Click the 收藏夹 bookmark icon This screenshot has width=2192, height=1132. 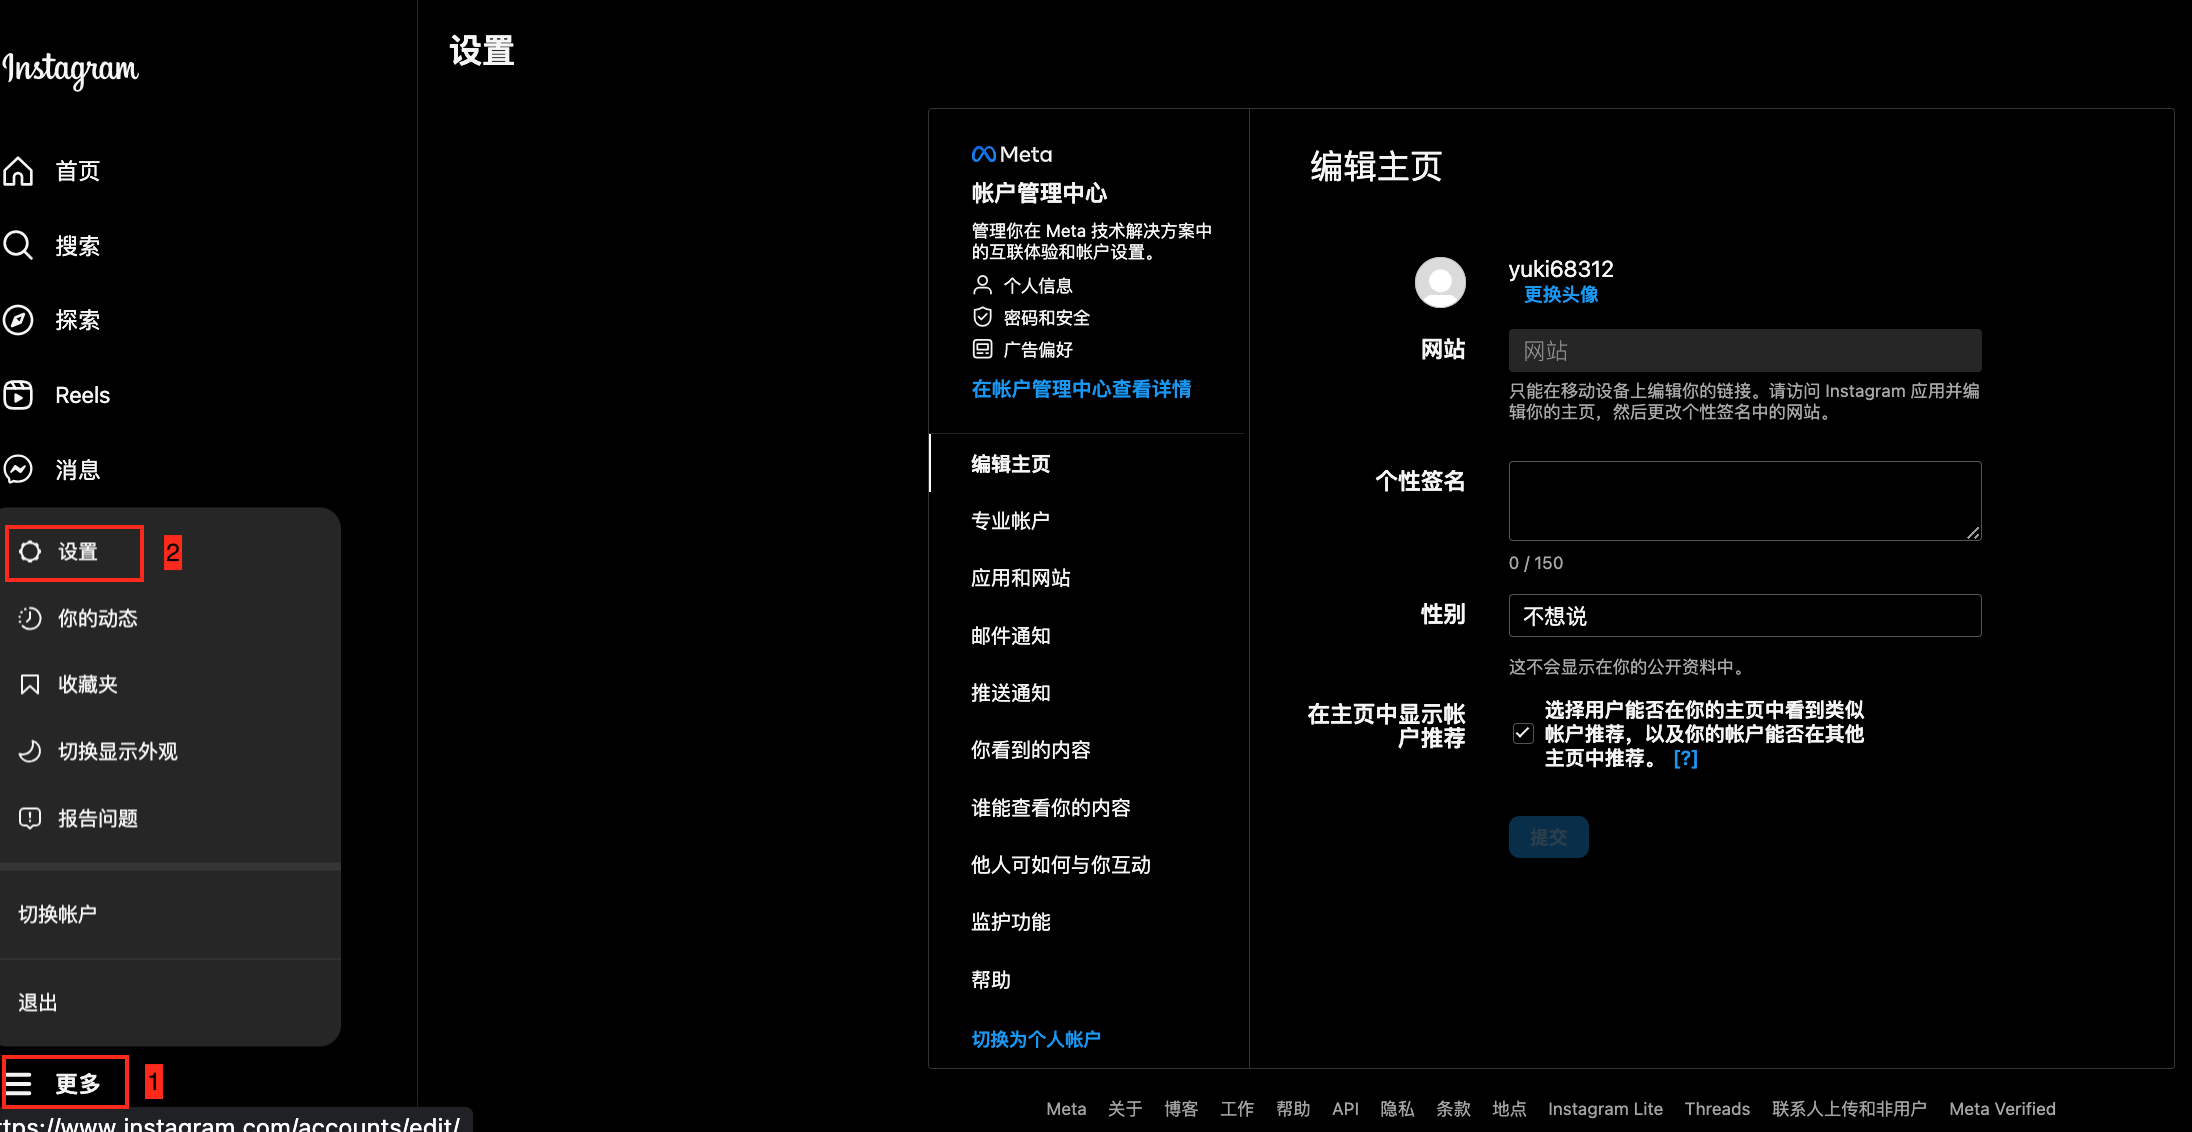(30, 684)
